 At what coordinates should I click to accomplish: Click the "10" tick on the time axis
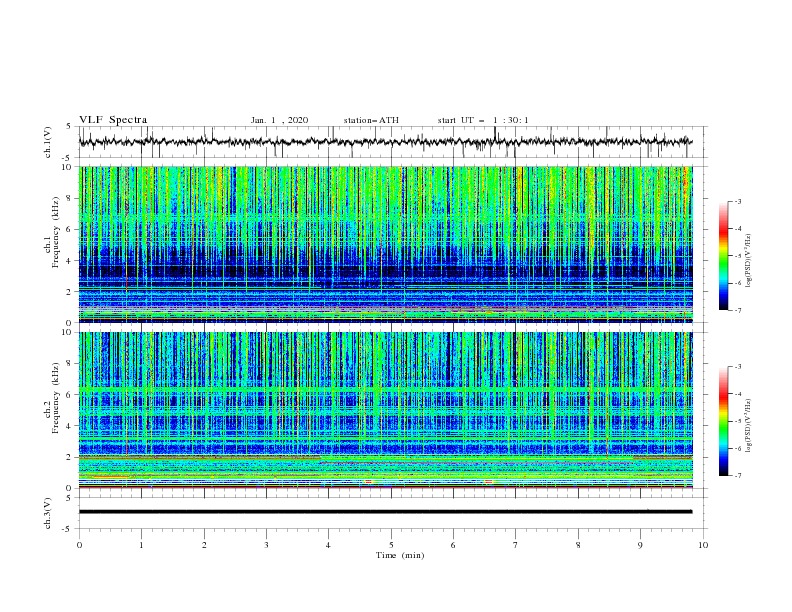pyautogui.click(x=703, y=545)
